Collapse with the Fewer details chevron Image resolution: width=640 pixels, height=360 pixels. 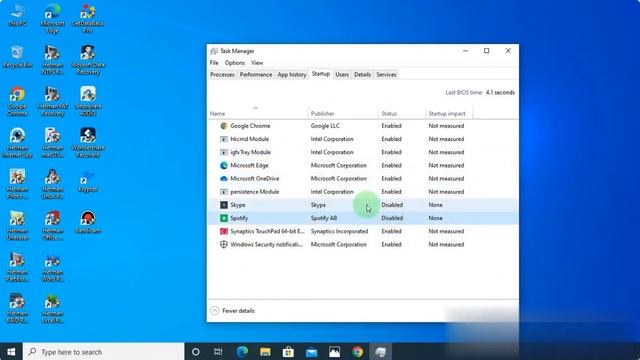pyautogui.click(x=215, y=311)
